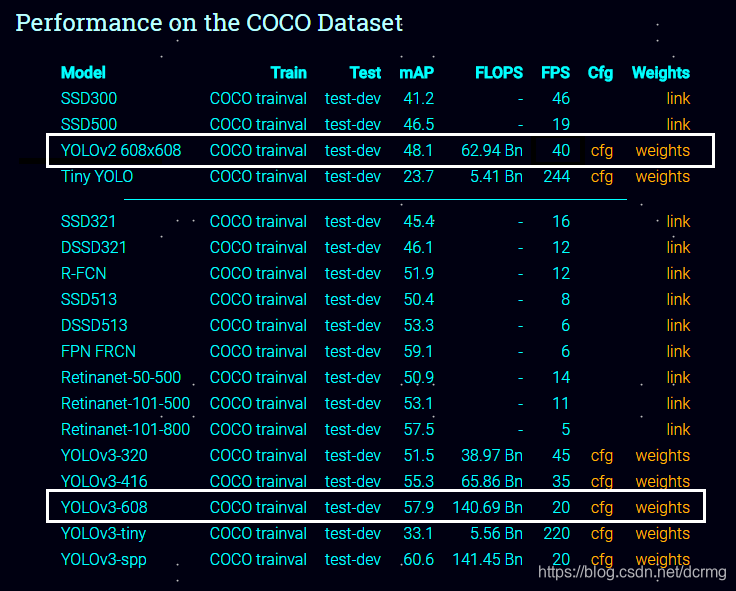The height and width of the screenshot is (591, 736).
Task: Download the YOLOv3-tiny weights
Action: coord(663,534)
